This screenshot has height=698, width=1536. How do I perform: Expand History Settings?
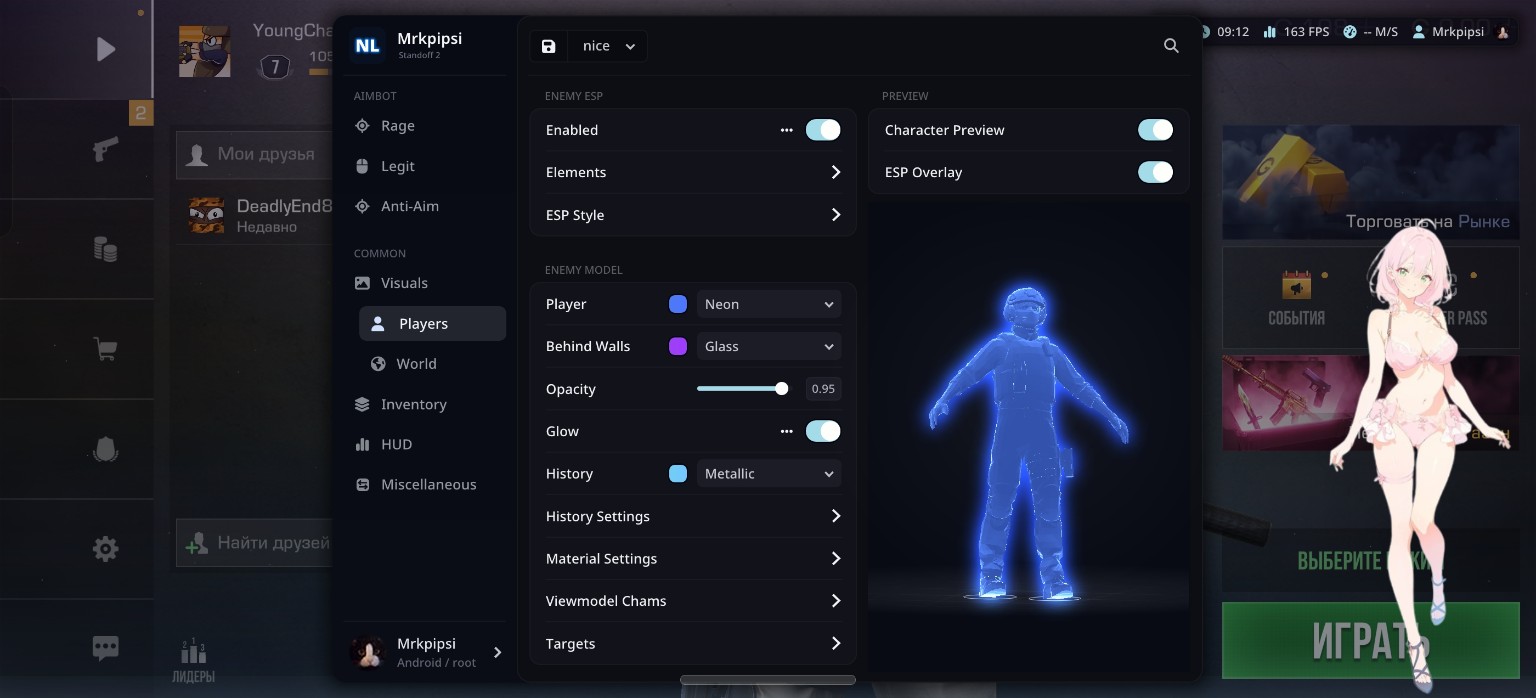point(693,516)
